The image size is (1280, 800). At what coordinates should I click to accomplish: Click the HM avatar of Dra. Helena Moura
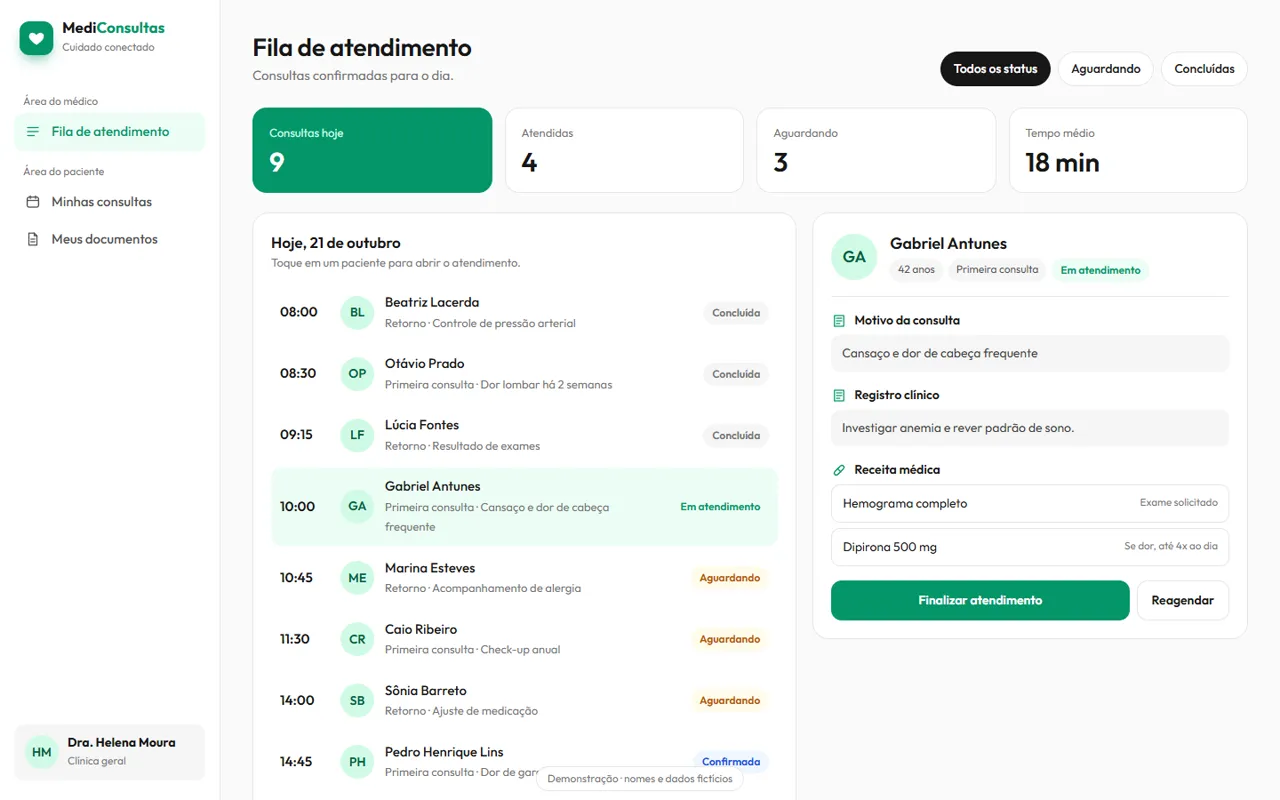42,752
